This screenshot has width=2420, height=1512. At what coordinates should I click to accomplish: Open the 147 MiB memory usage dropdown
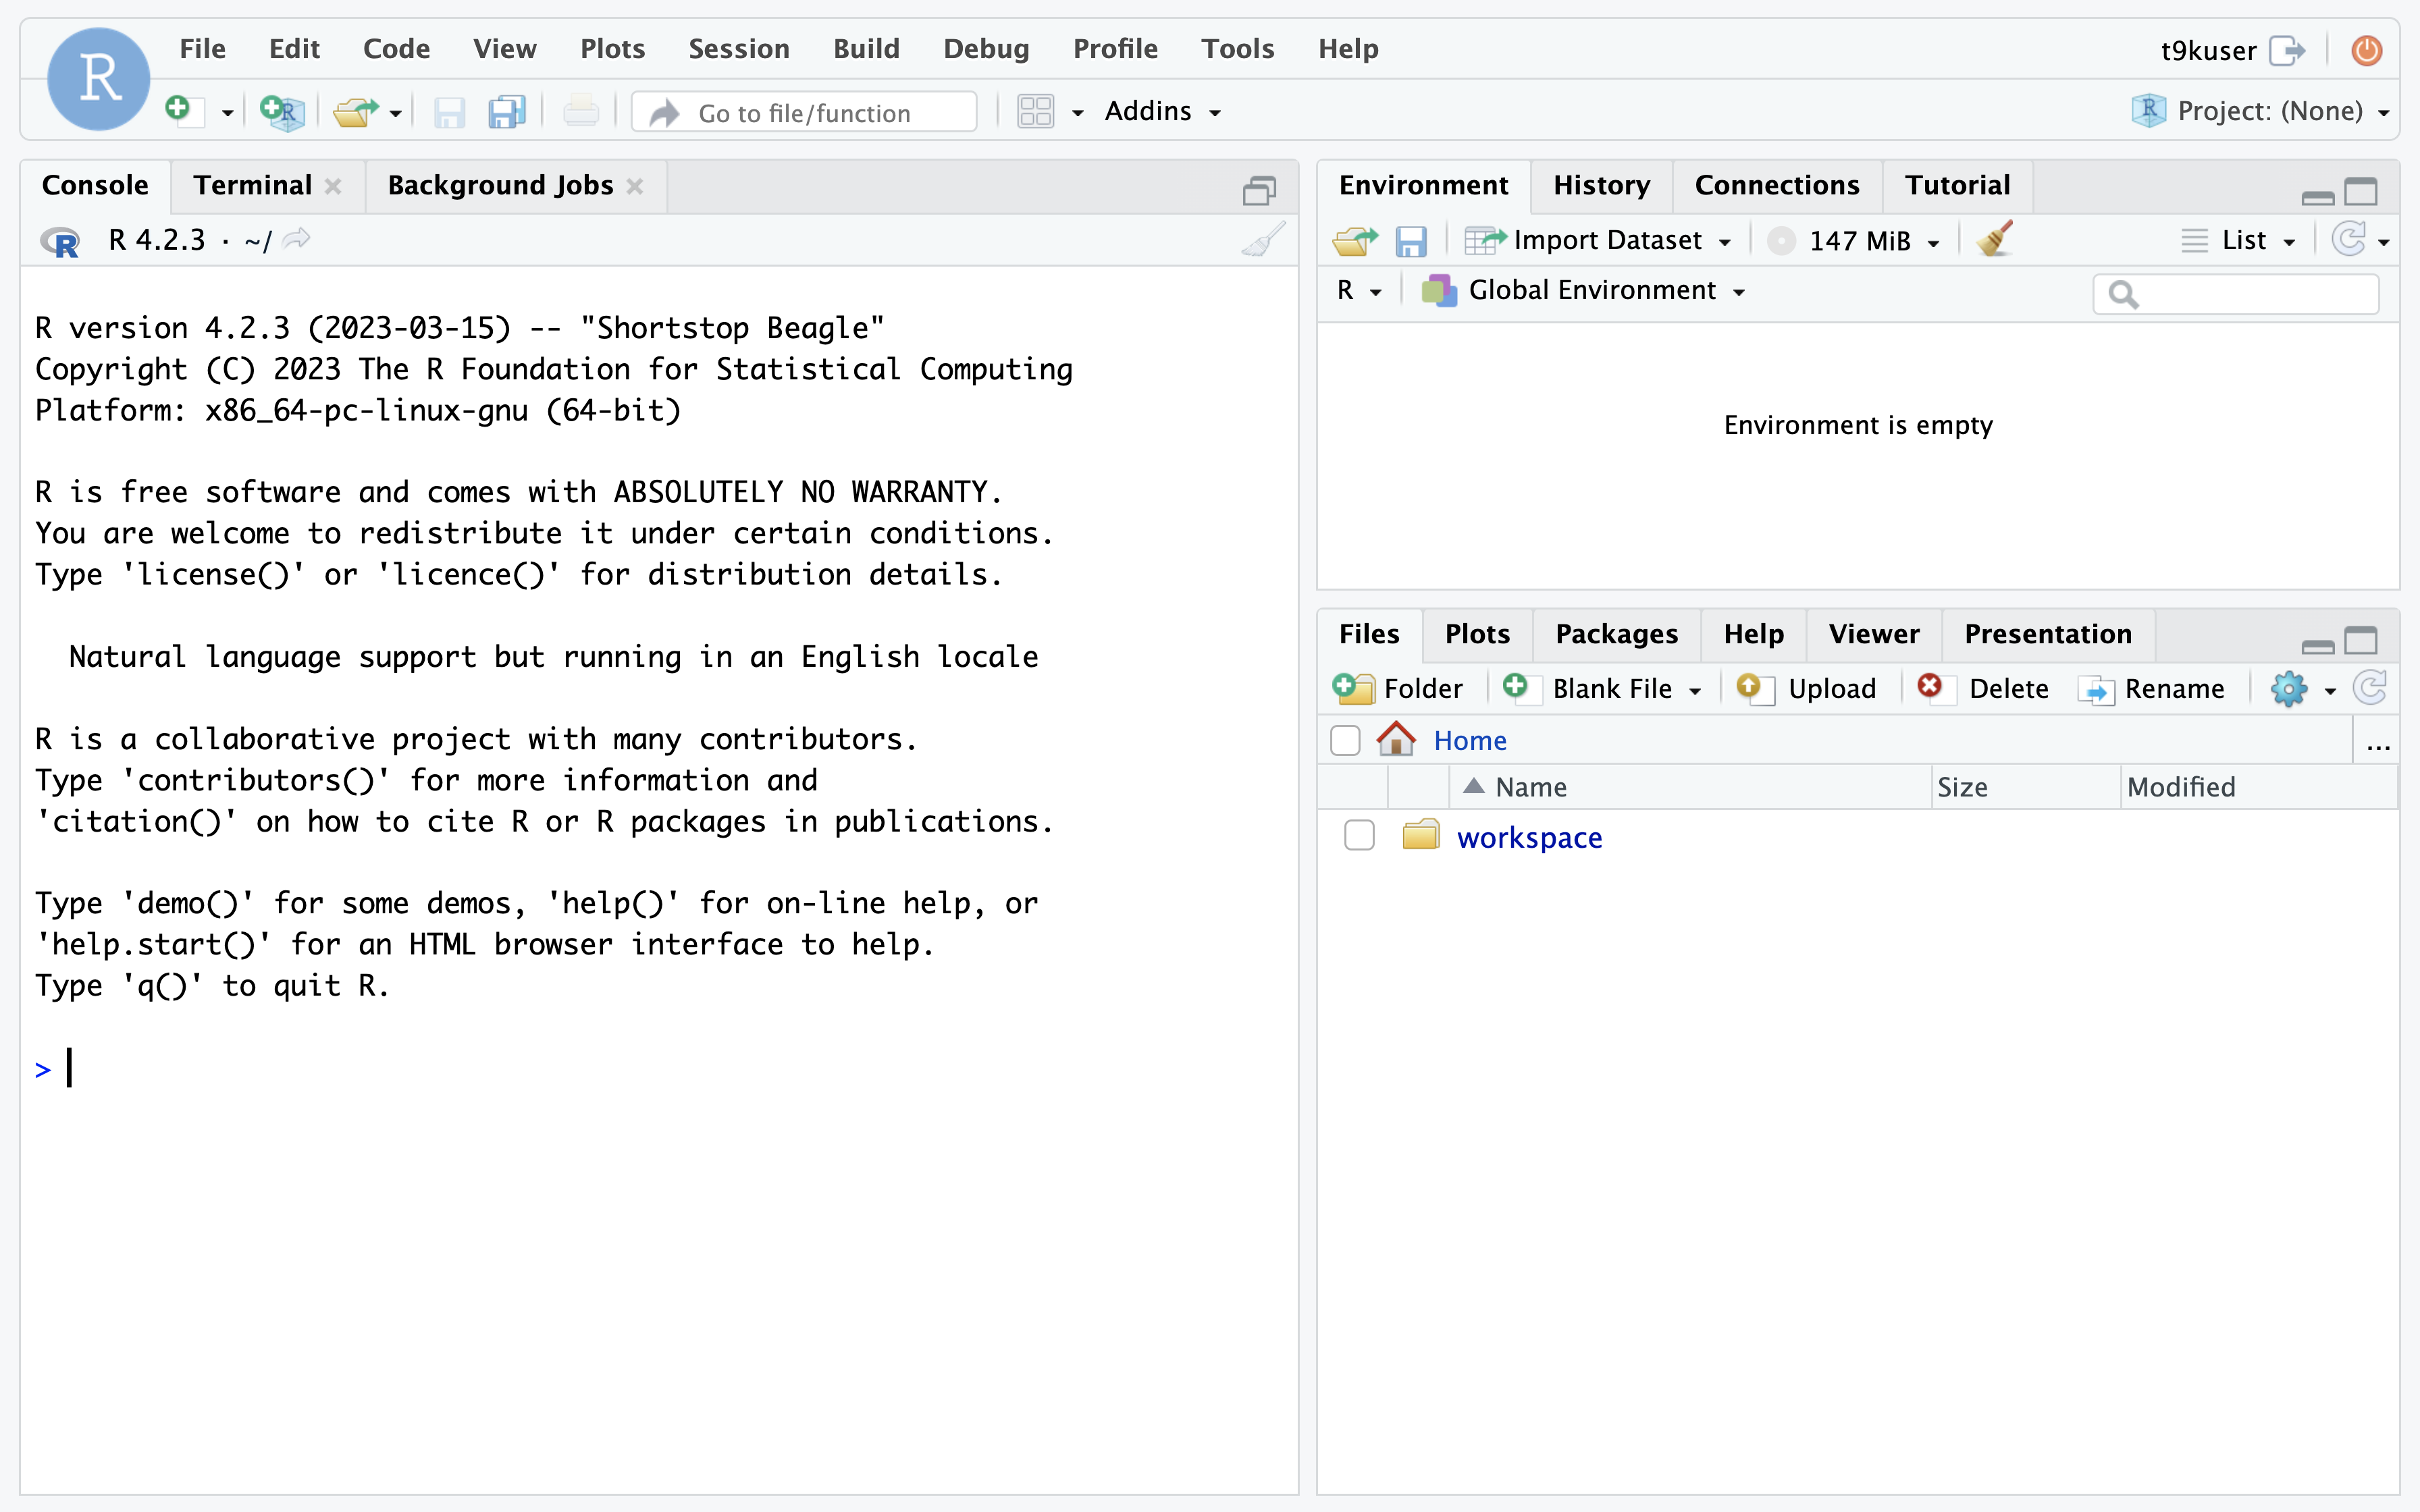click(x=1854, y=241)
